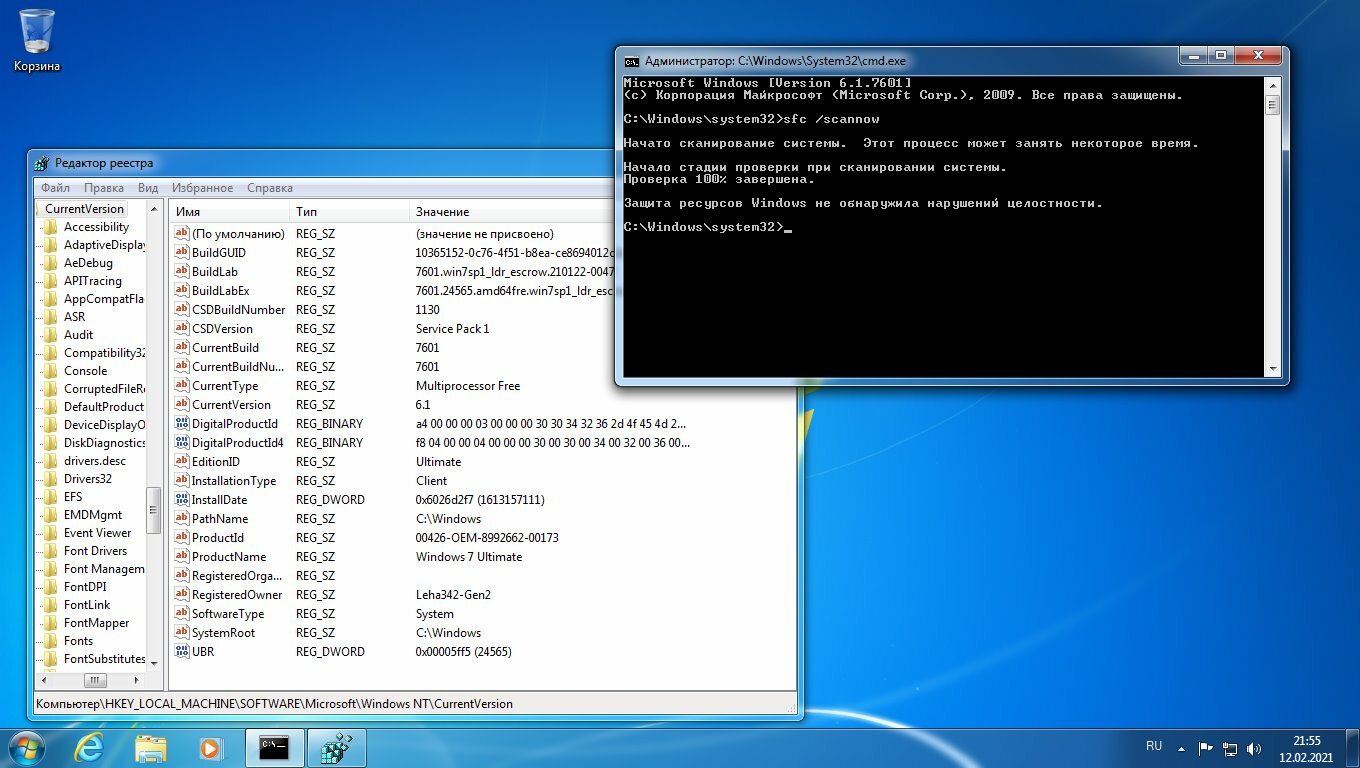Click the RU language indicator
Image resolution: width=1360 pixels, height=768 pixels.
coord(1154,746)
